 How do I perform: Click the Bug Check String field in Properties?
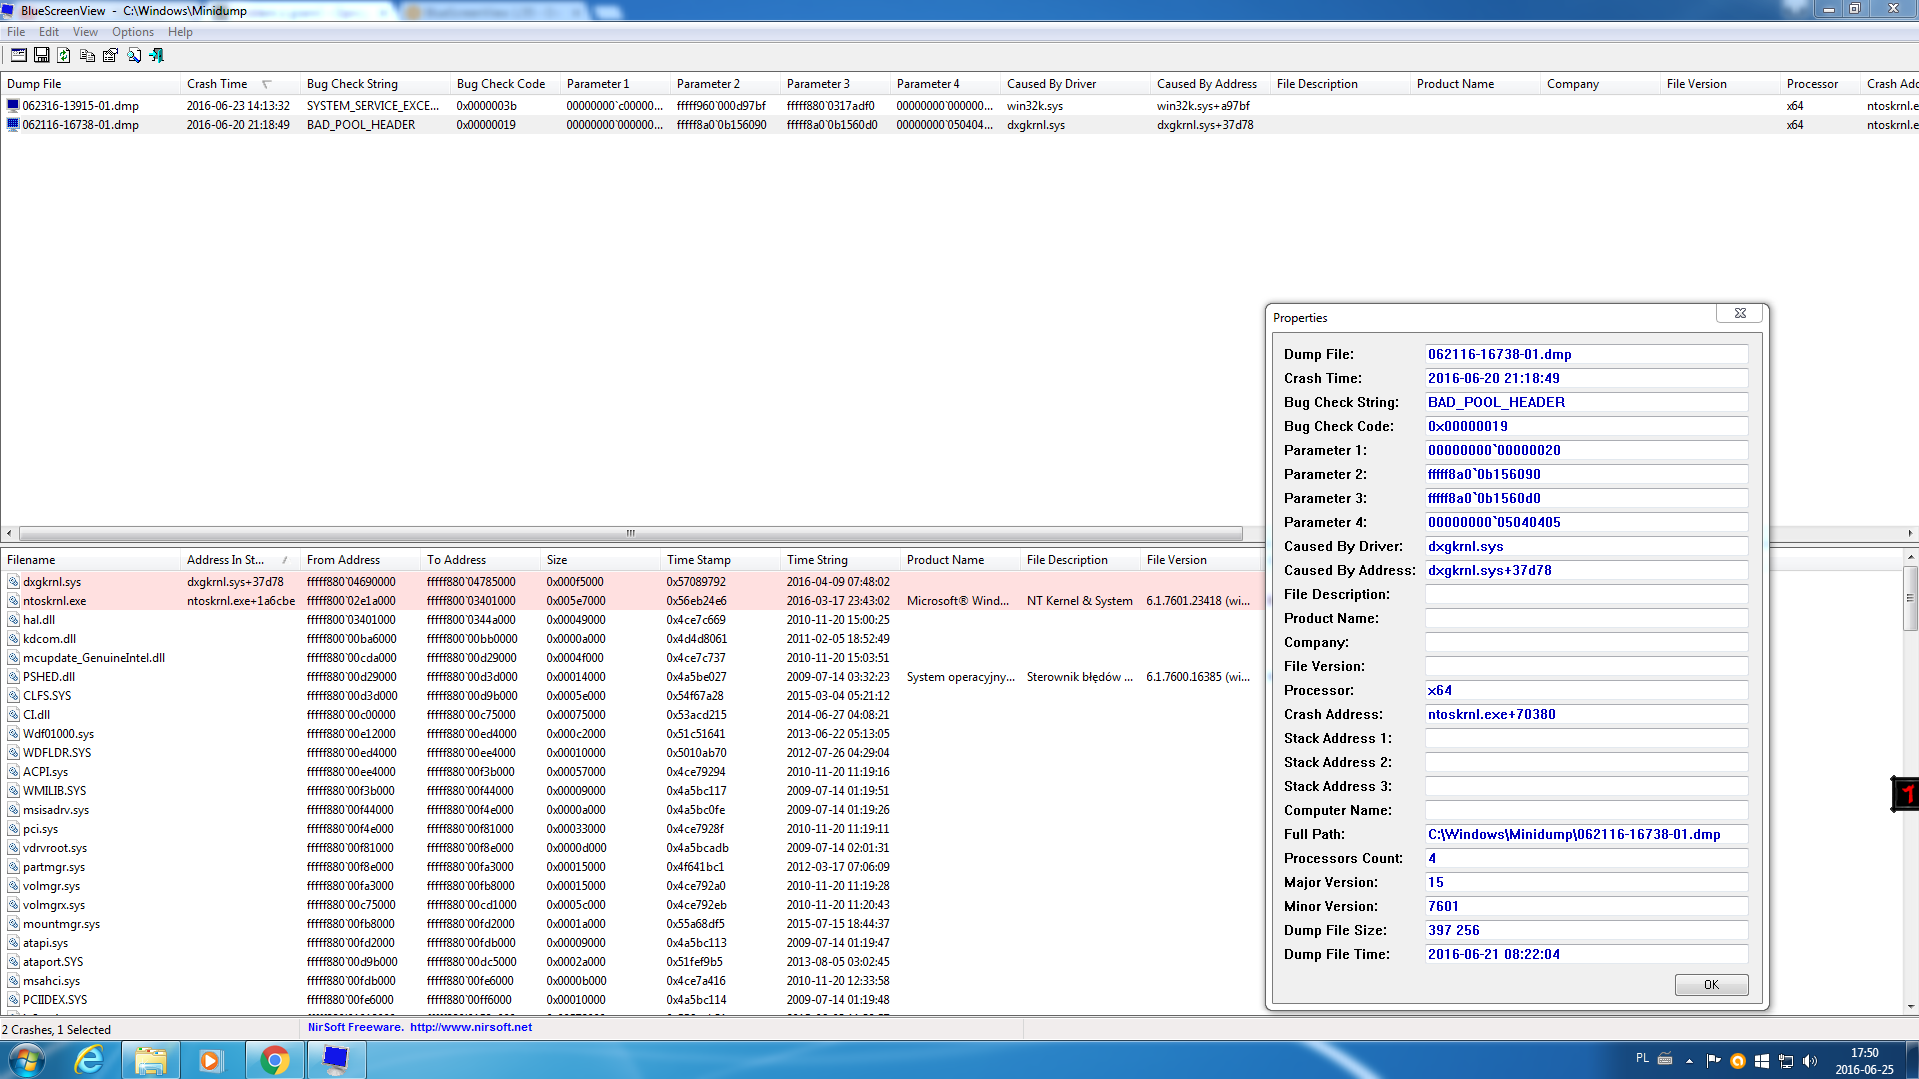[1586, 402]
